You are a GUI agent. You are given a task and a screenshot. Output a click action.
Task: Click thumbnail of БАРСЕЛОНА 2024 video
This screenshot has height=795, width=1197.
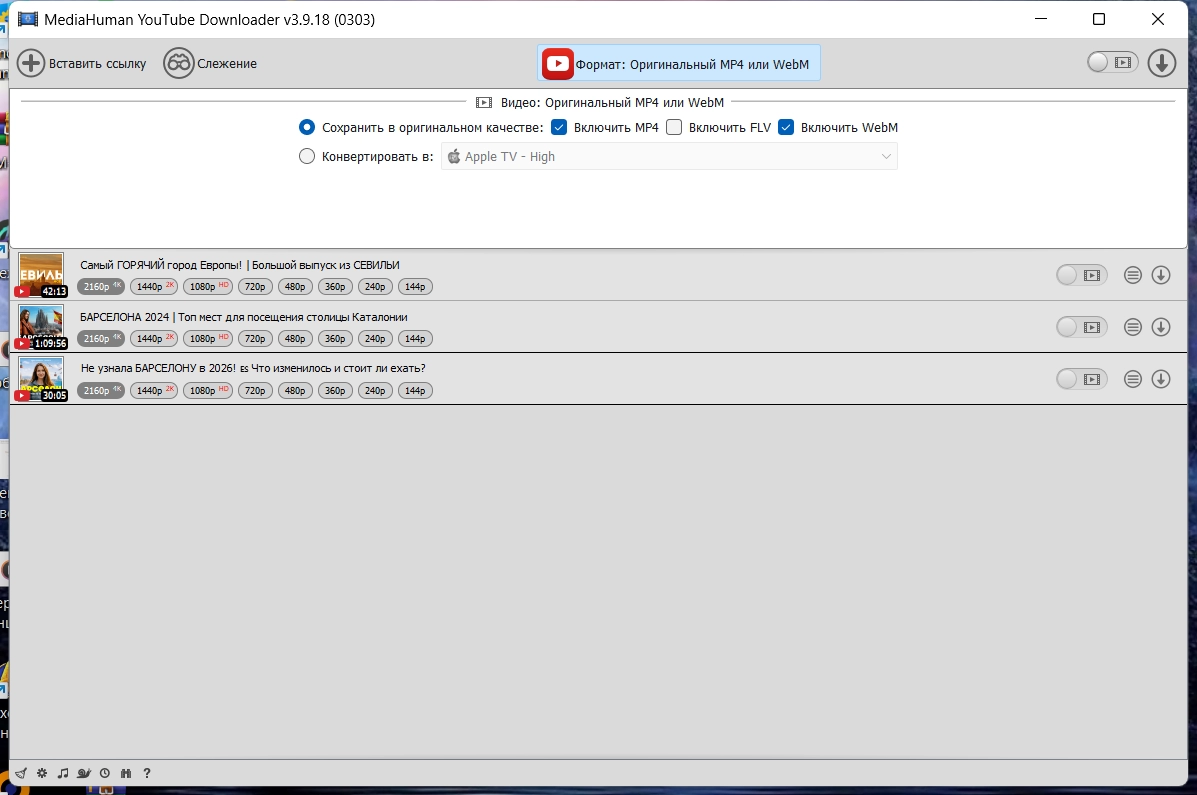[x=41, y=327]
